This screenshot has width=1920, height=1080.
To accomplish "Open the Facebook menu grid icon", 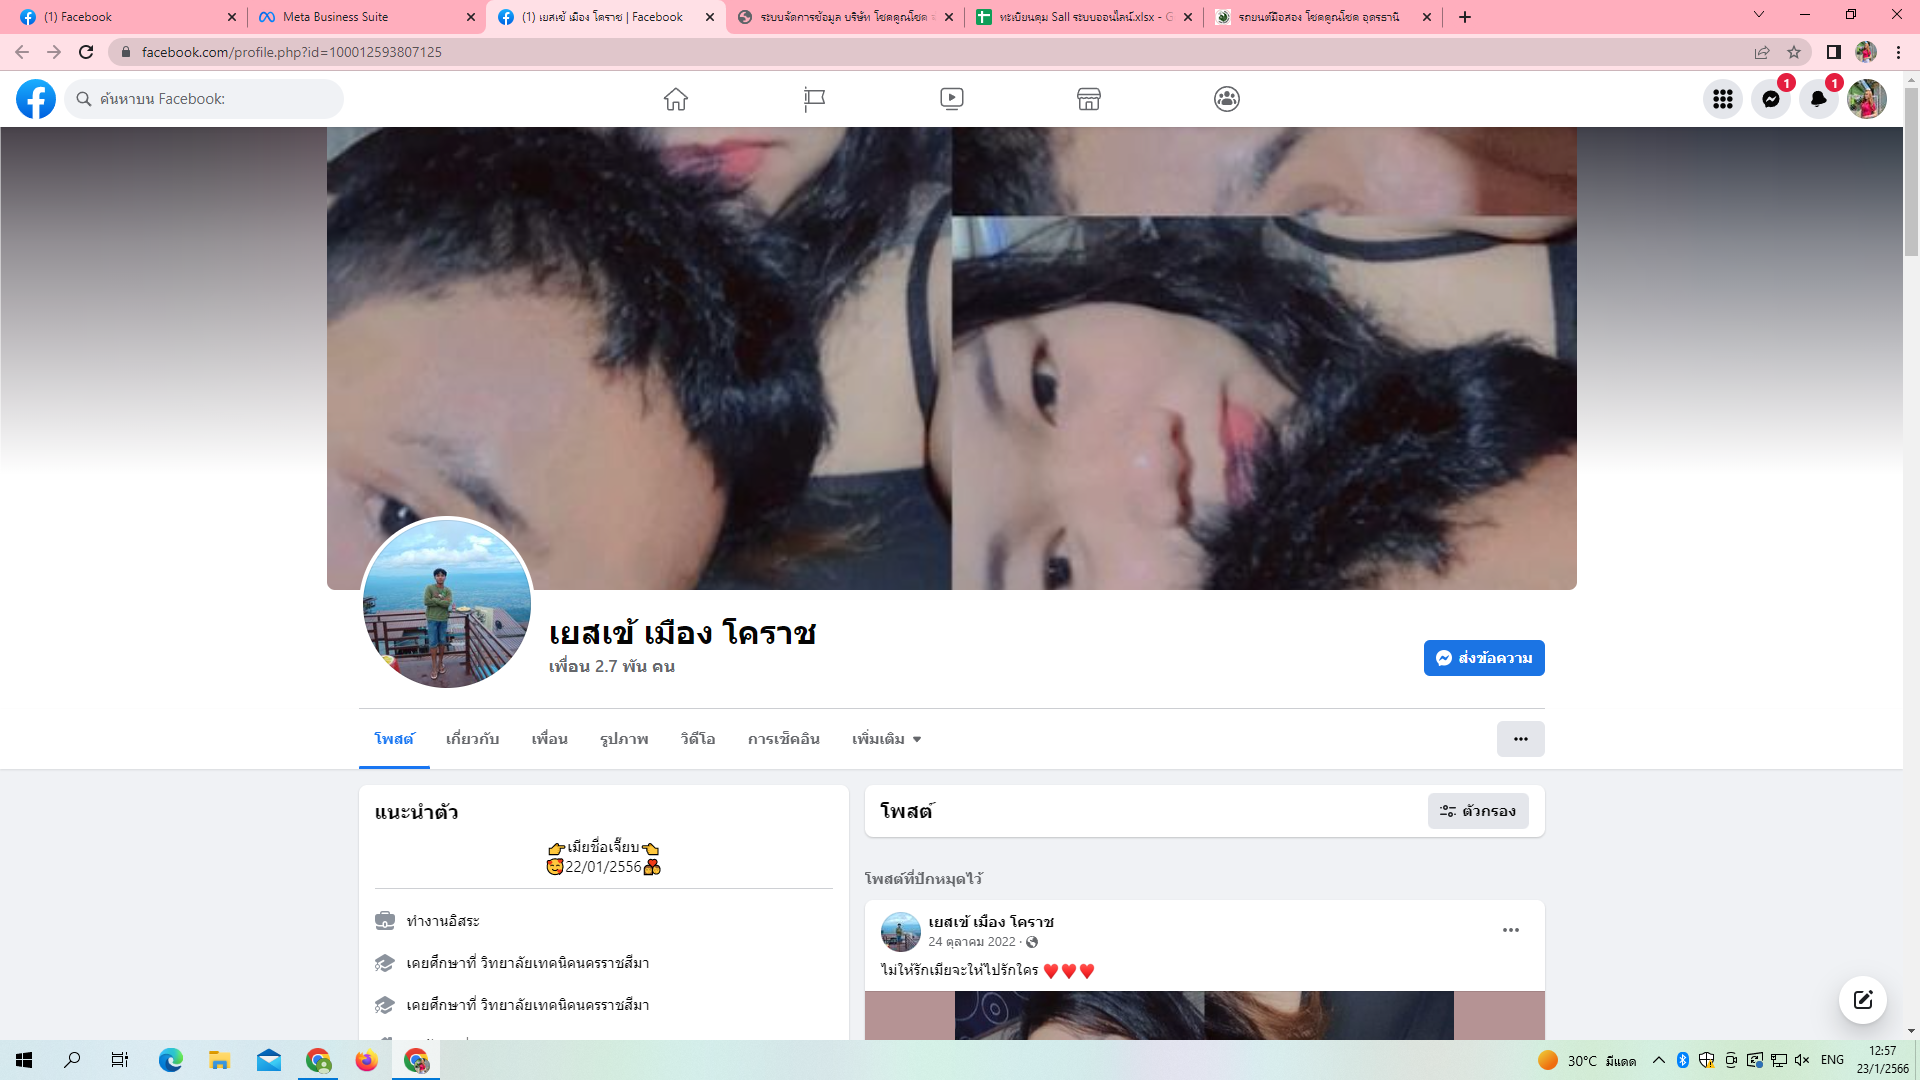I will [1722, 99].
